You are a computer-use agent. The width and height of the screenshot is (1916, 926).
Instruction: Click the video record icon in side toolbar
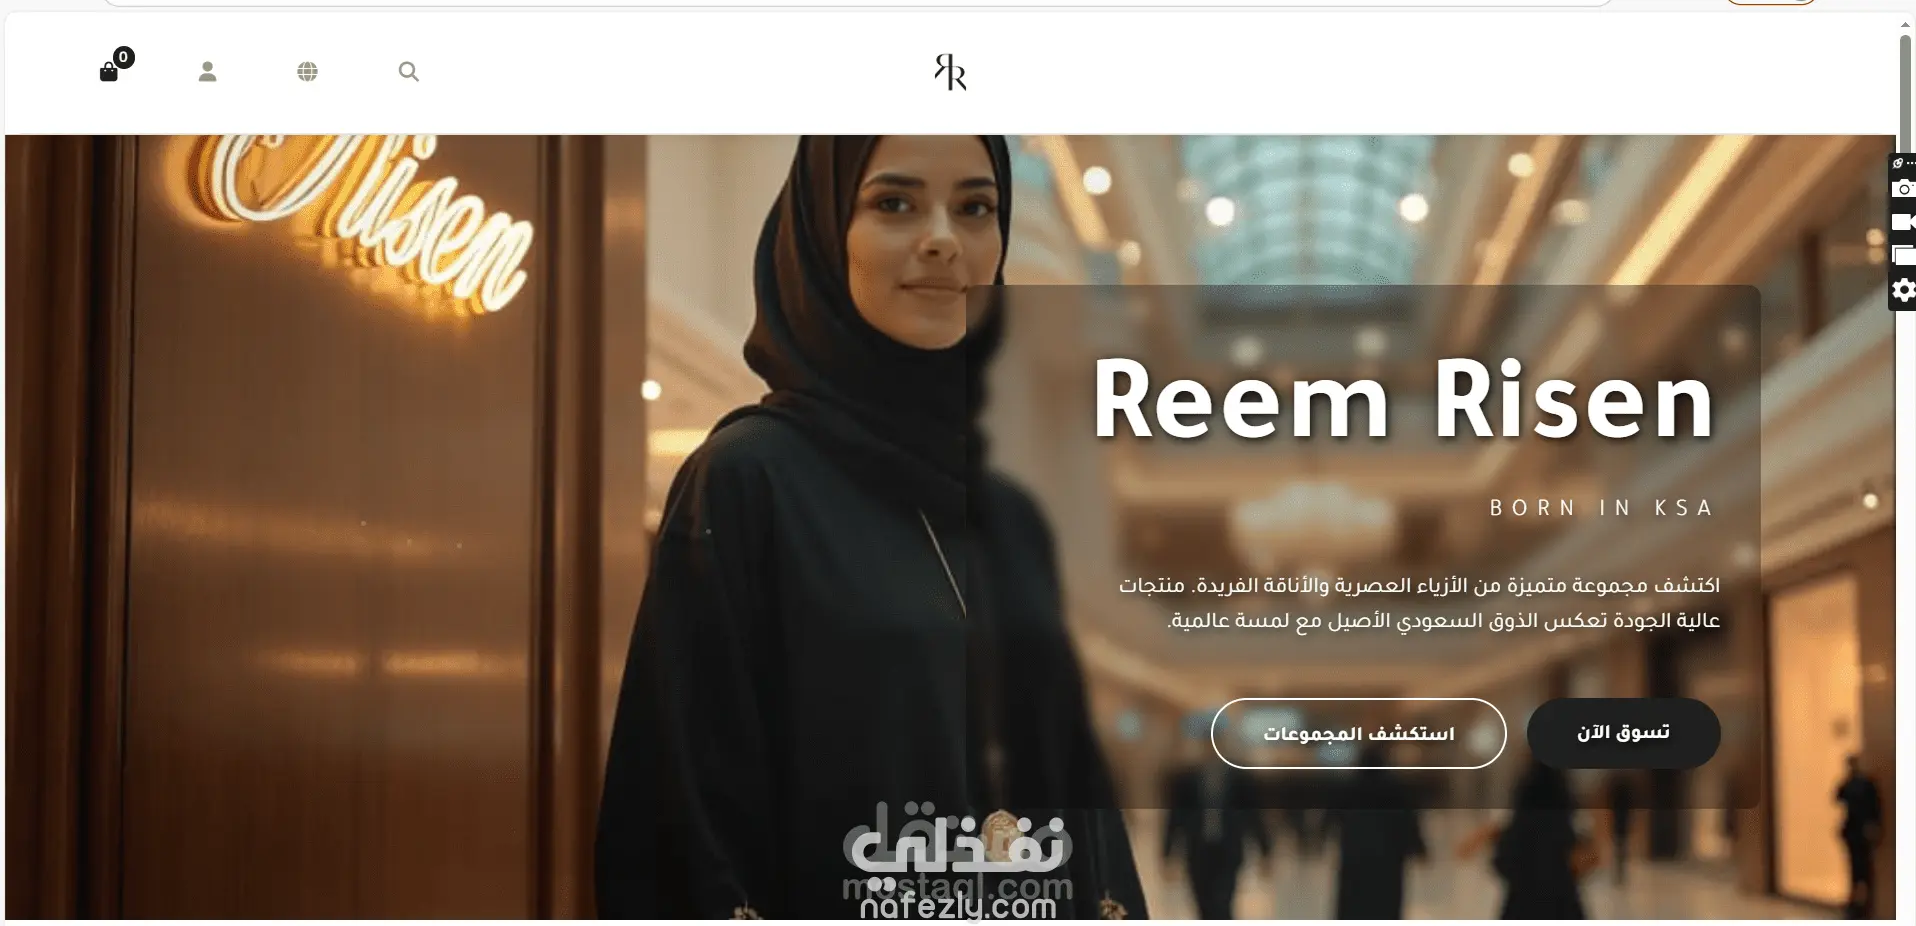point(1904,222)
